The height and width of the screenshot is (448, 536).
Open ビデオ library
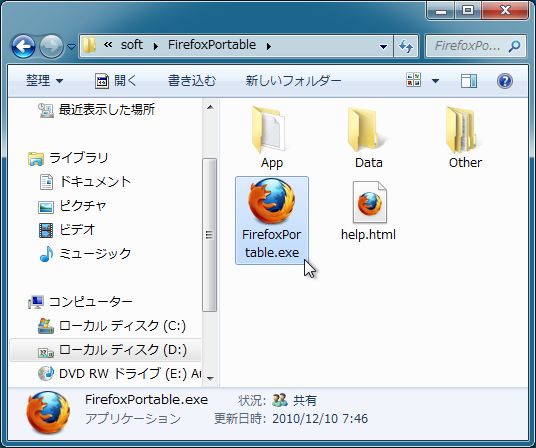(x=77, y=229)
